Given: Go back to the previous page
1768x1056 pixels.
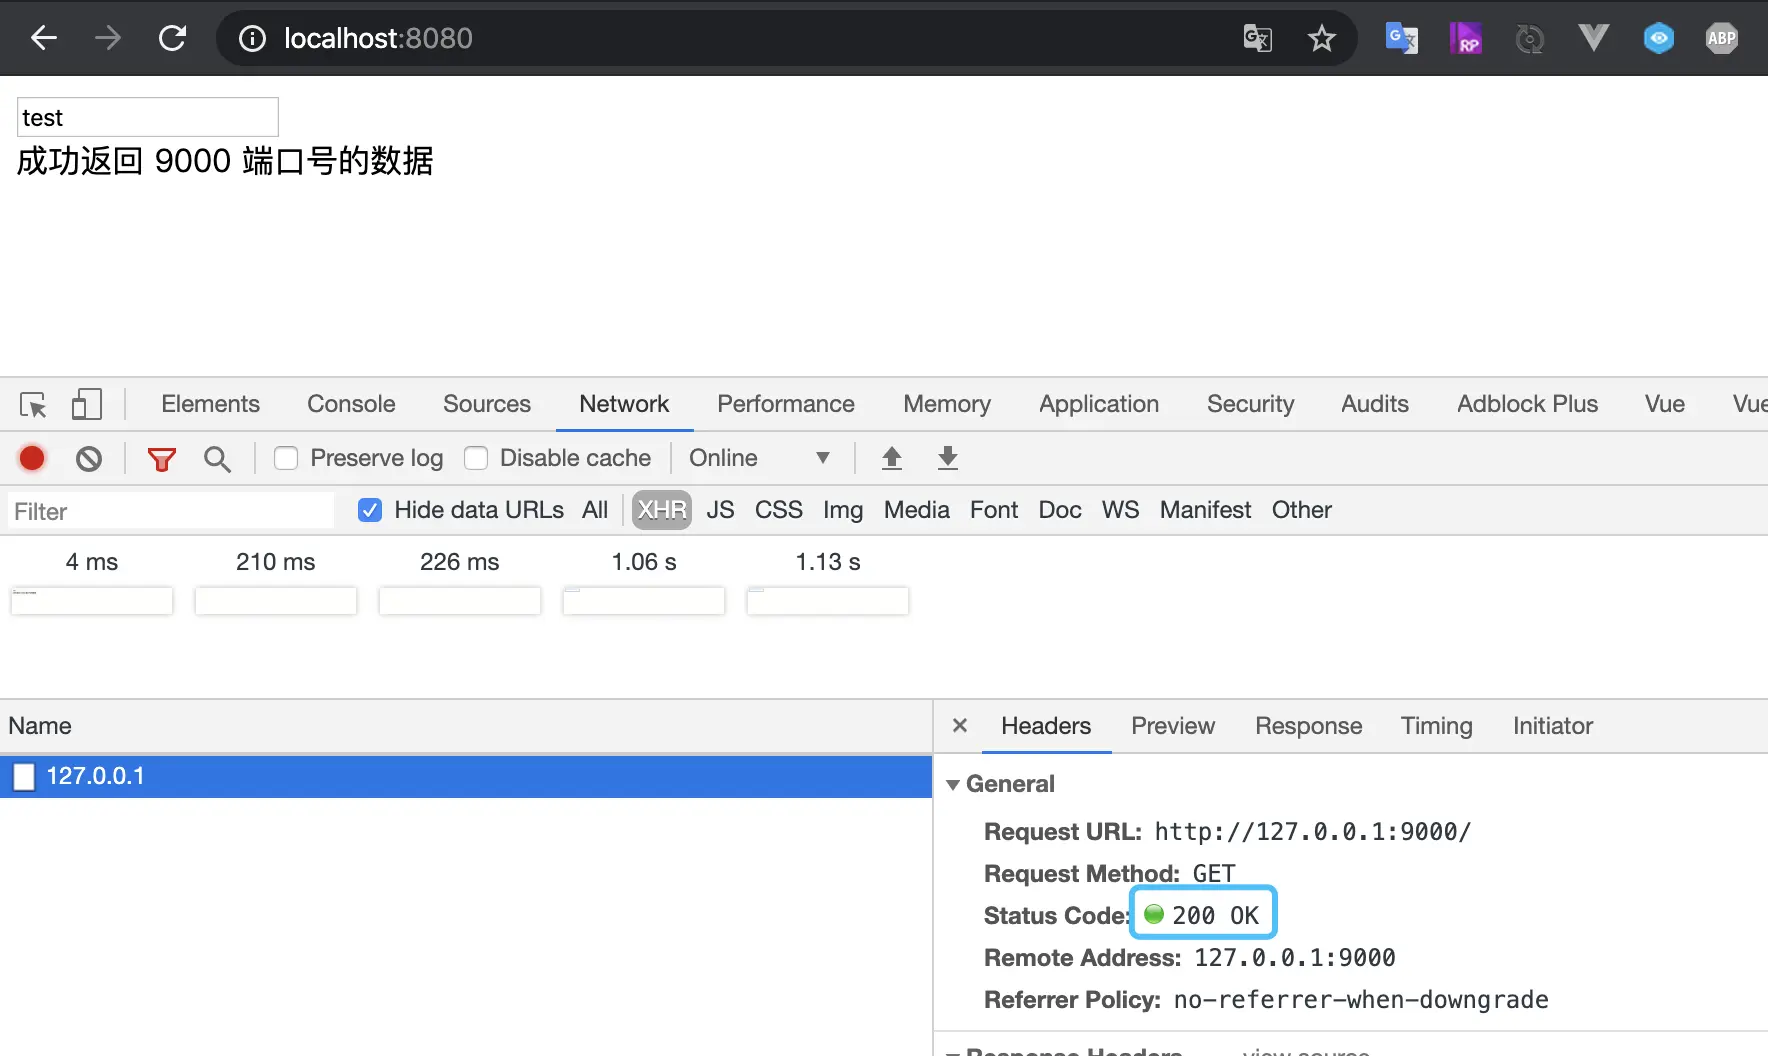Looking at the screenshot, I should click(x=44, y=38).
